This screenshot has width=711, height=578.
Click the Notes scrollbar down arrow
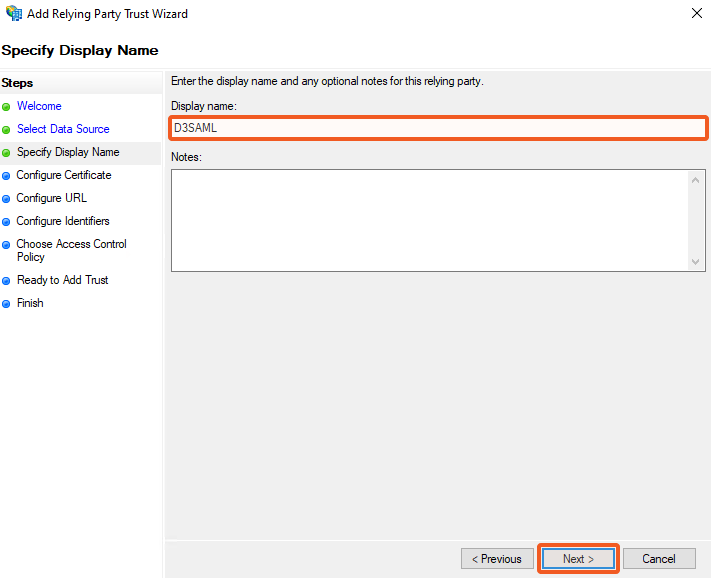click(696, 261)
